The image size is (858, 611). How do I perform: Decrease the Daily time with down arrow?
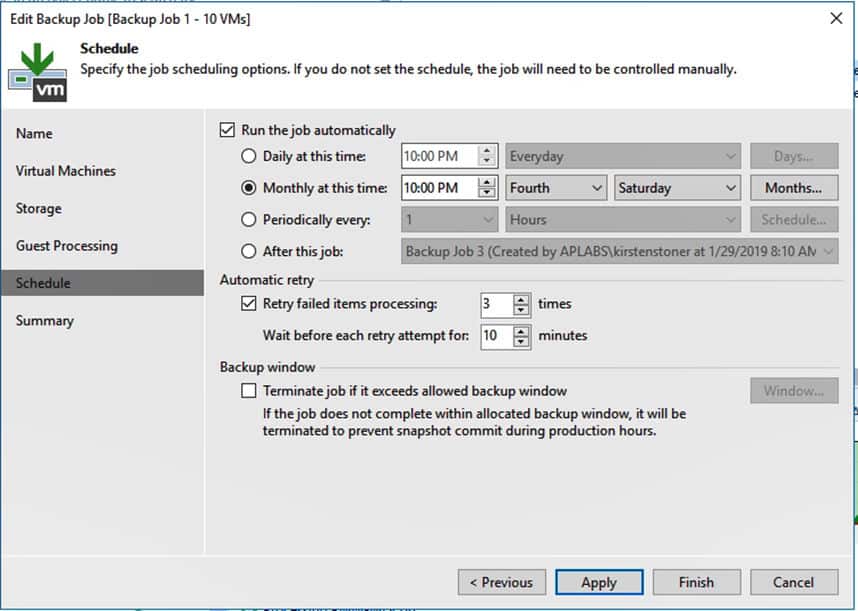tap(486, 162)
